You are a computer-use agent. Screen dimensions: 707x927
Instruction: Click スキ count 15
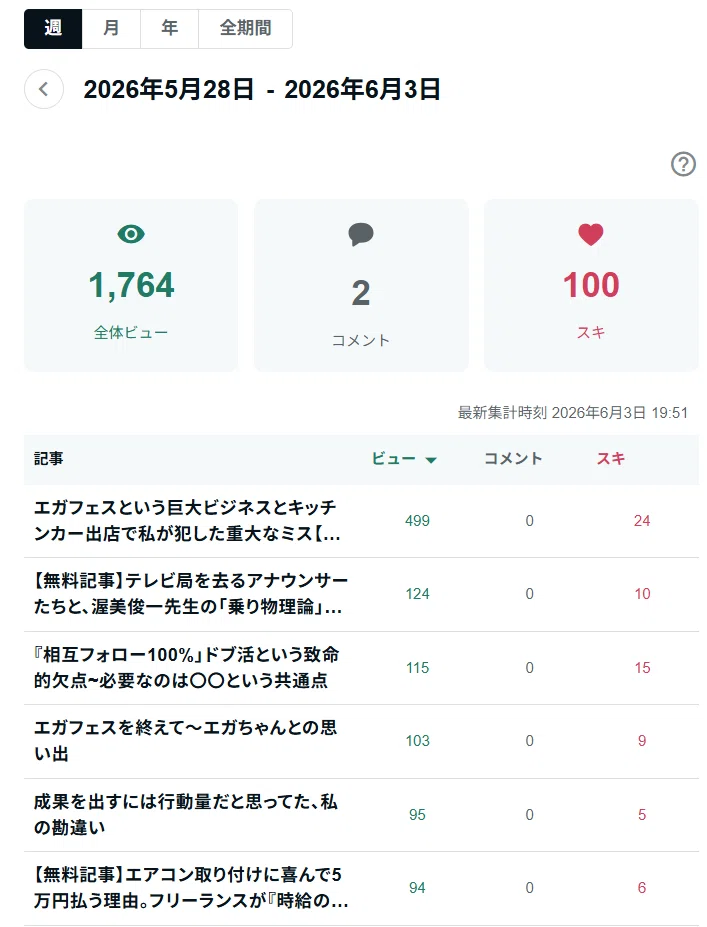[642, 668]
